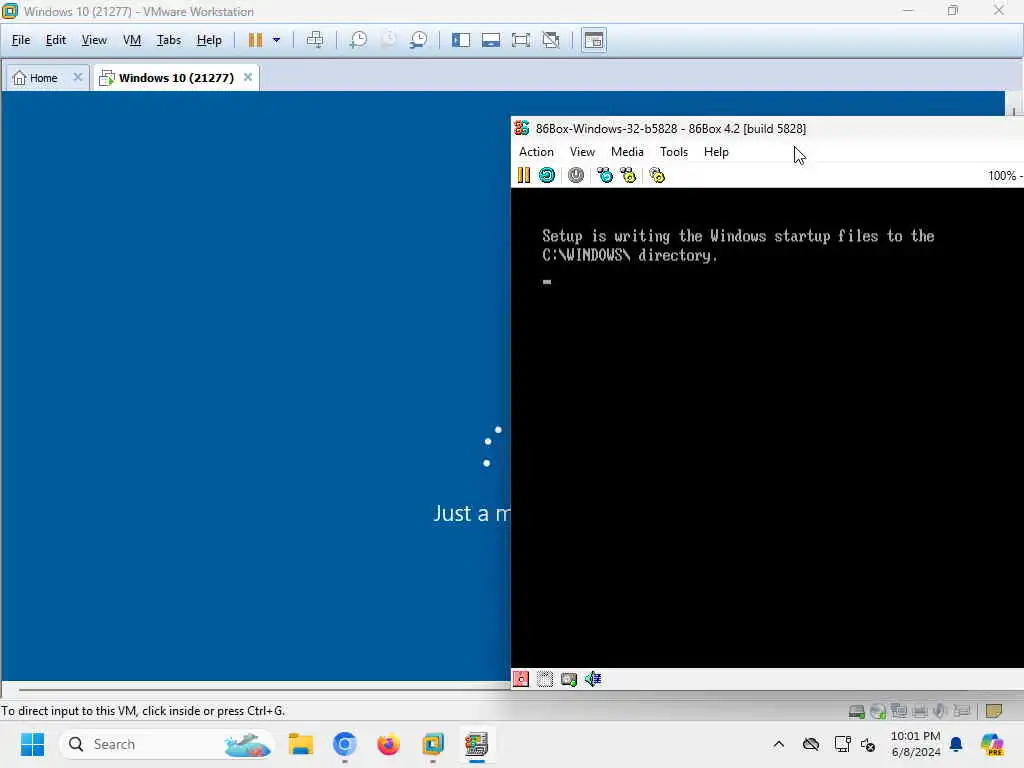Open VMware Tabs menu
Screen dimensions: 1024x768
[168, 40]
